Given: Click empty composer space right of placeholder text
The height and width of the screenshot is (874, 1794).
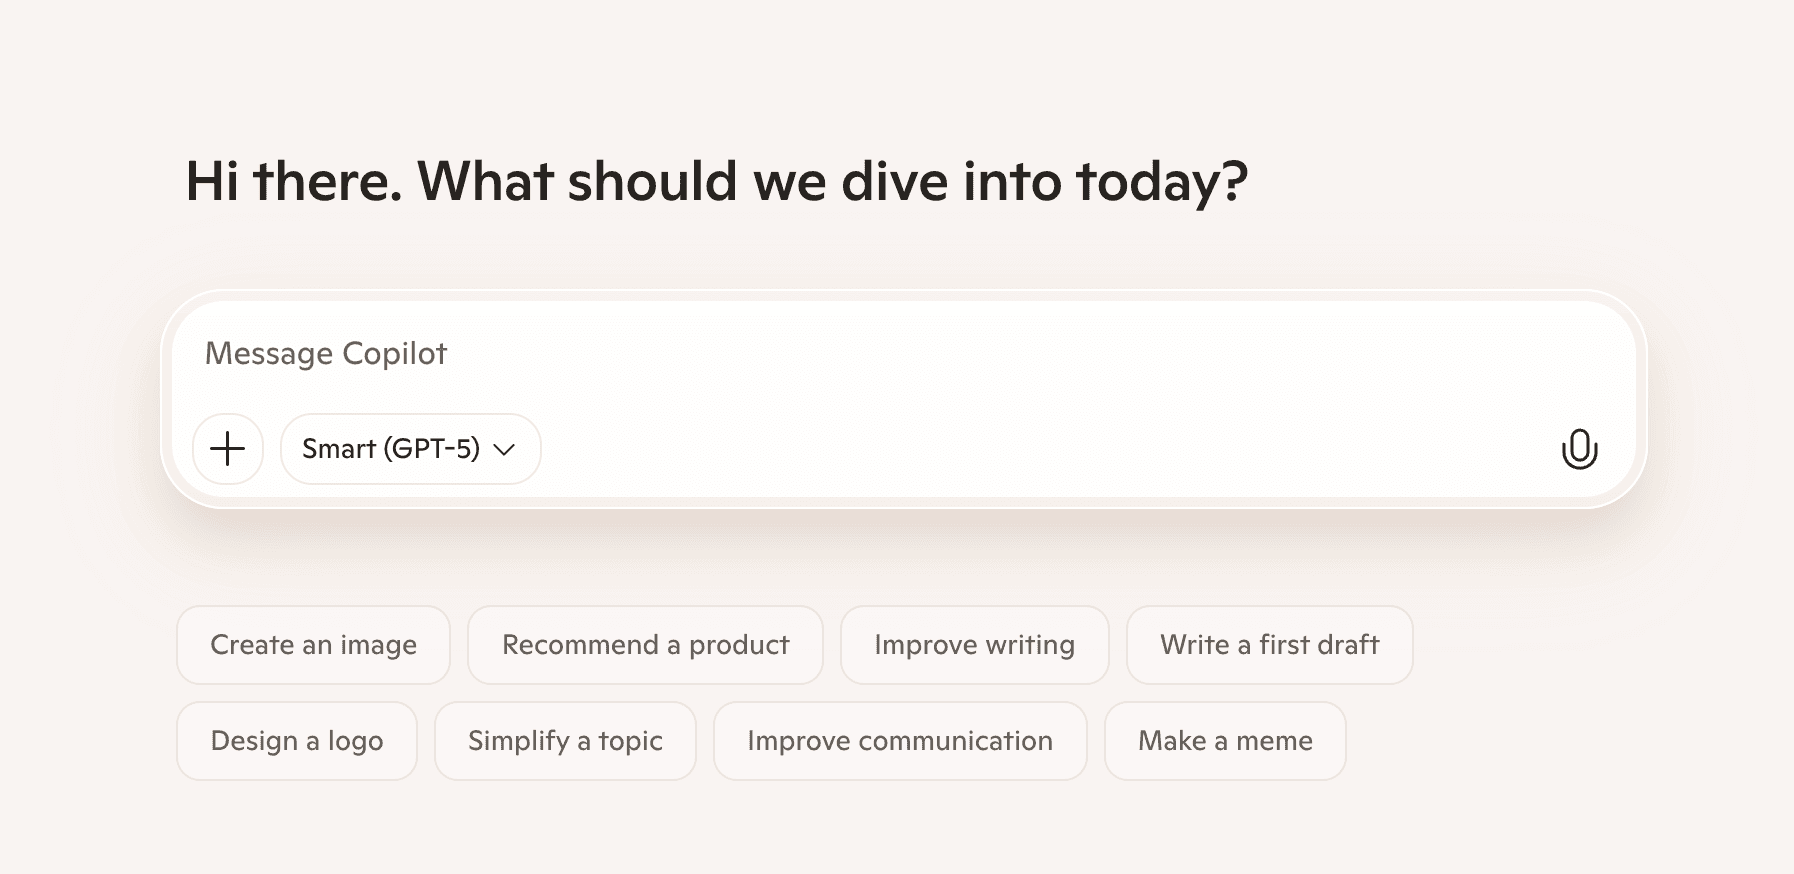Looking at the screenshot, I should pos(1000,354).
